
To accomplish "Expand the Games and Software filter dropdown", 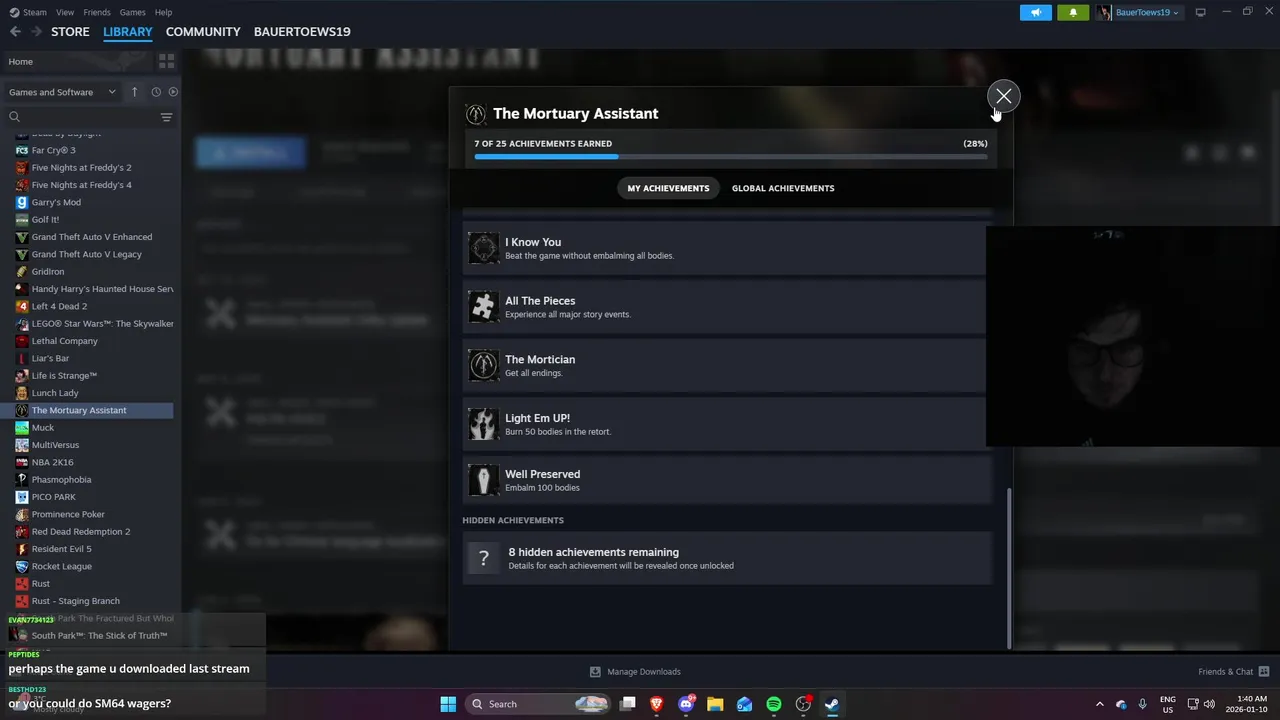I will pos(62,92).
